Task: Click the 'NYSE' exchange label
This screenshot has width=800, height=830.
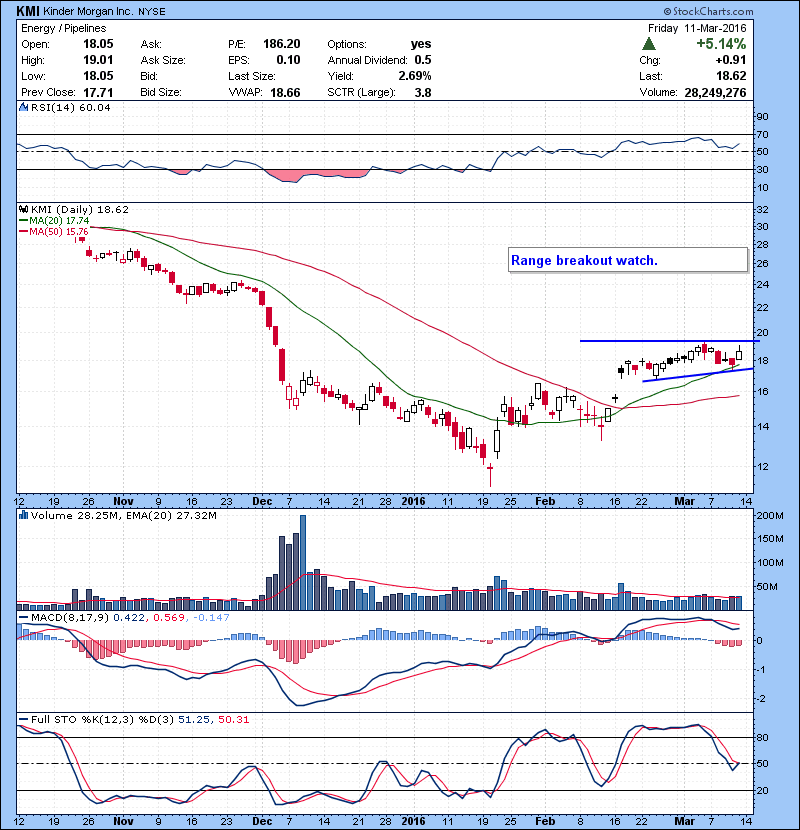Action: 151,11
